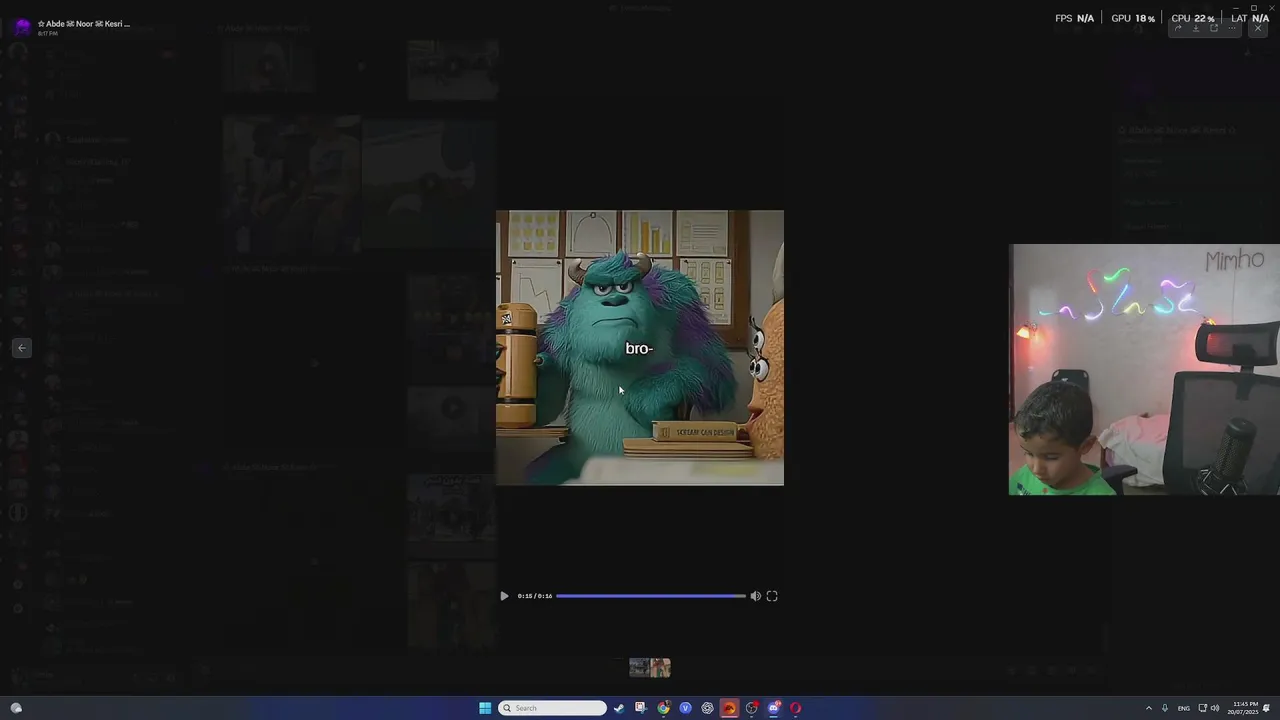
Task: Open the system volume tray icon
Action: (1215, 708)
